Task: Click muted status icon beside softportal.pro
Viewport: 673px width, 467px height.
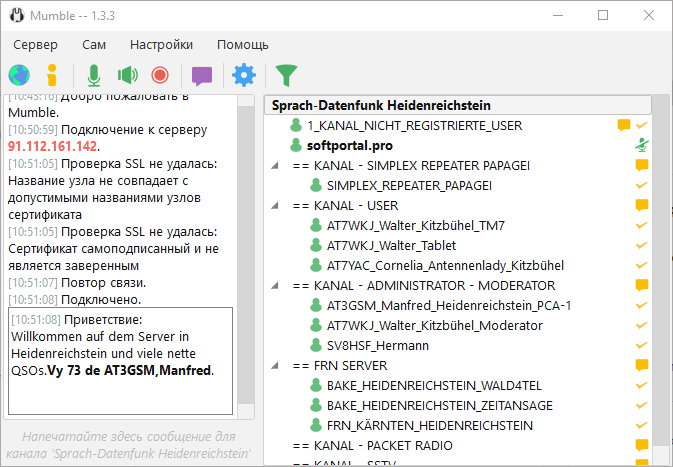Action: coord(642,146)
